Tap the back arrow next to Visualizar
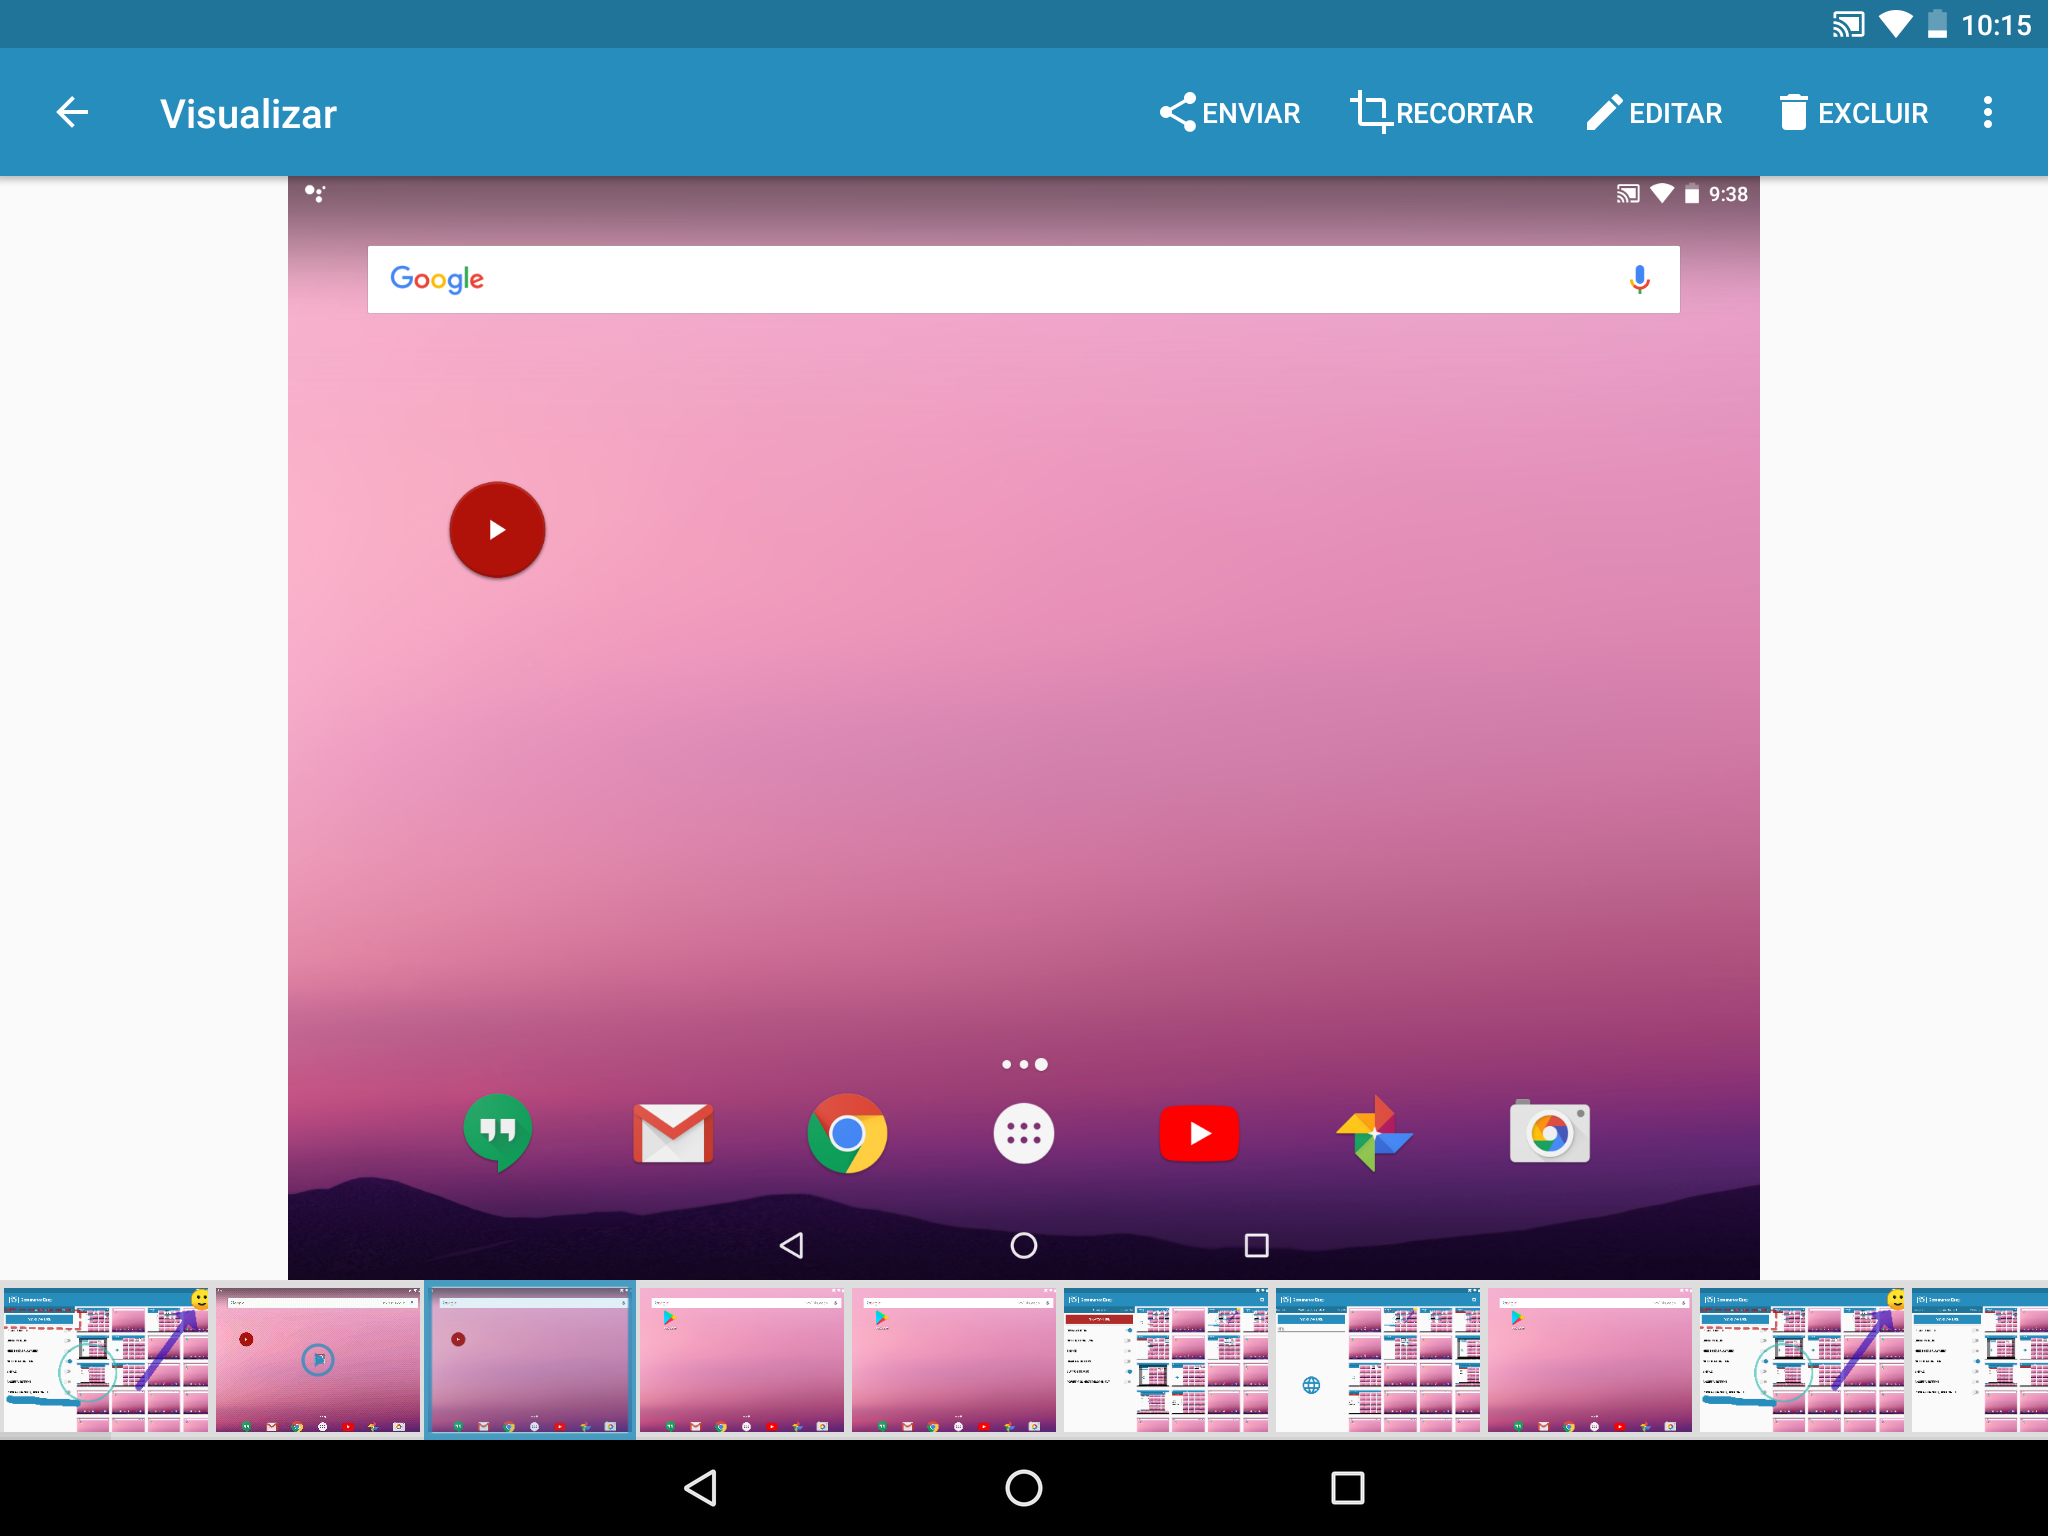Image resolution: width=2048 pixels, height=1536 pixels. pos(72,112)
